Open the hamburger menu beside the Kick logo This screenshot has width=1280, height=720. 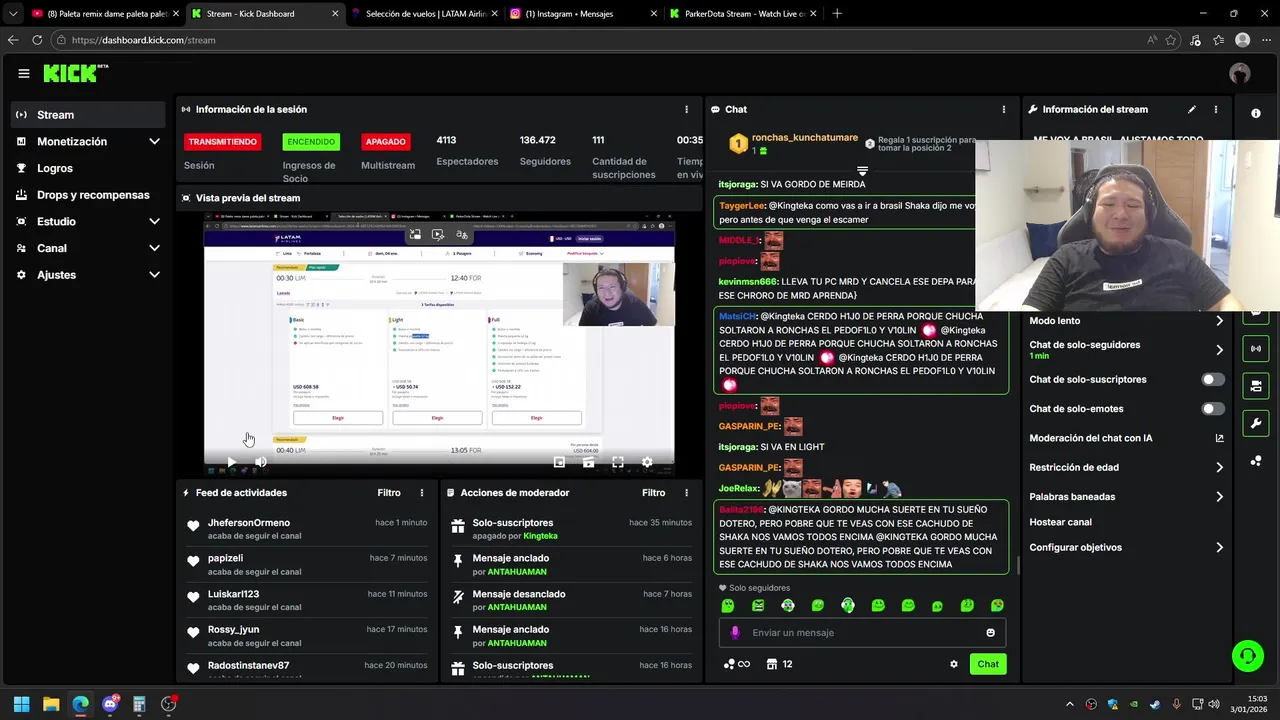23,73
